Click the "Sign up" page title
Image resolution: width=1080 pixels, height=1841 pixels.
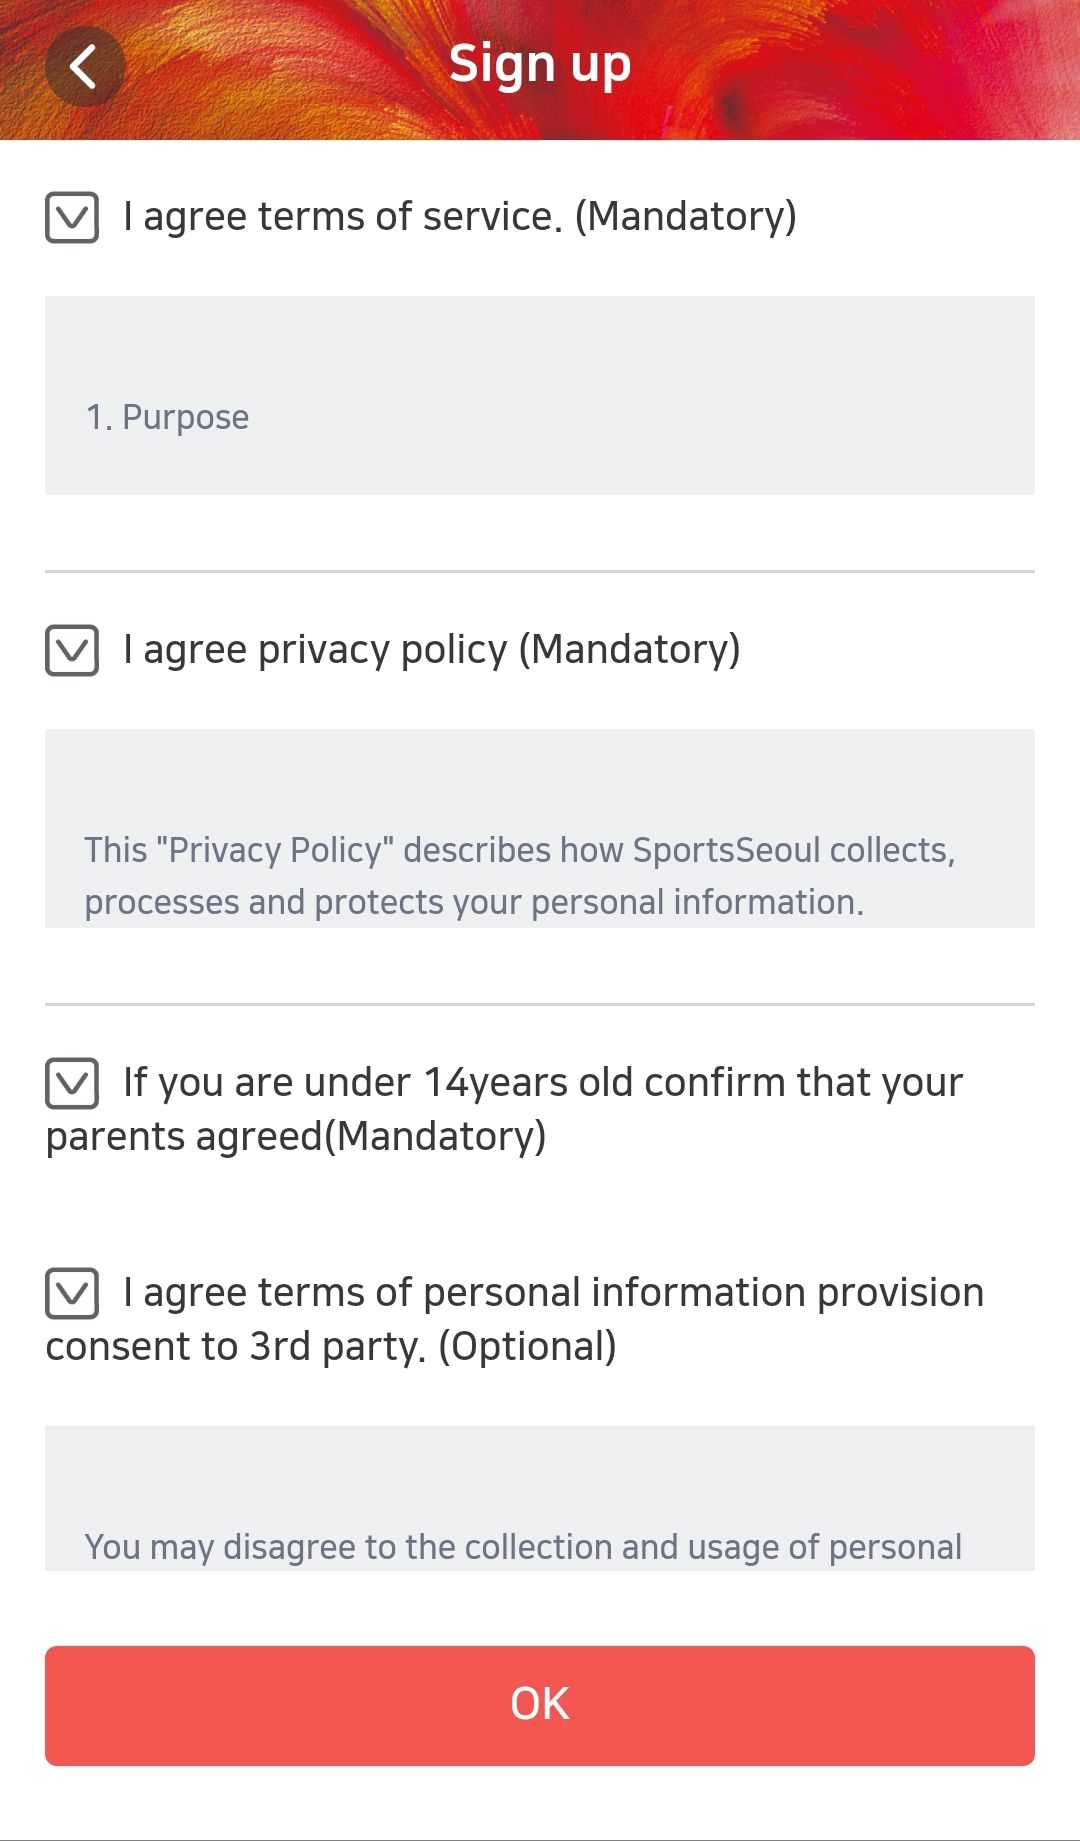(x=540, y=65)
